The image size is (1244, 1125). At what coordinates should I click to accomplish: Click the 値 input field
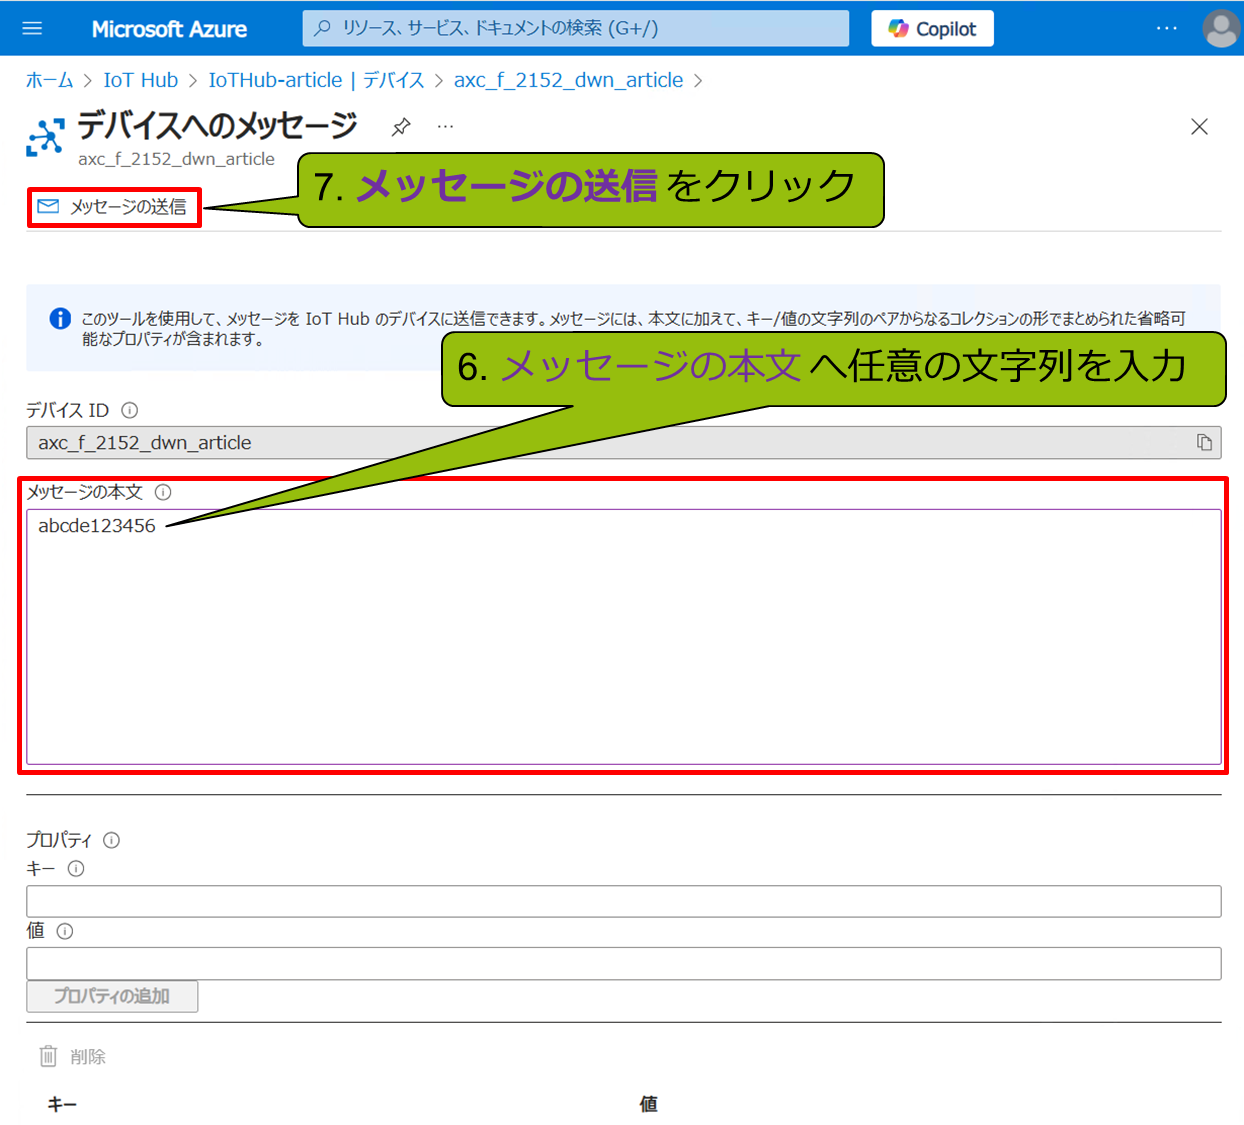click(x=620, y=963)
